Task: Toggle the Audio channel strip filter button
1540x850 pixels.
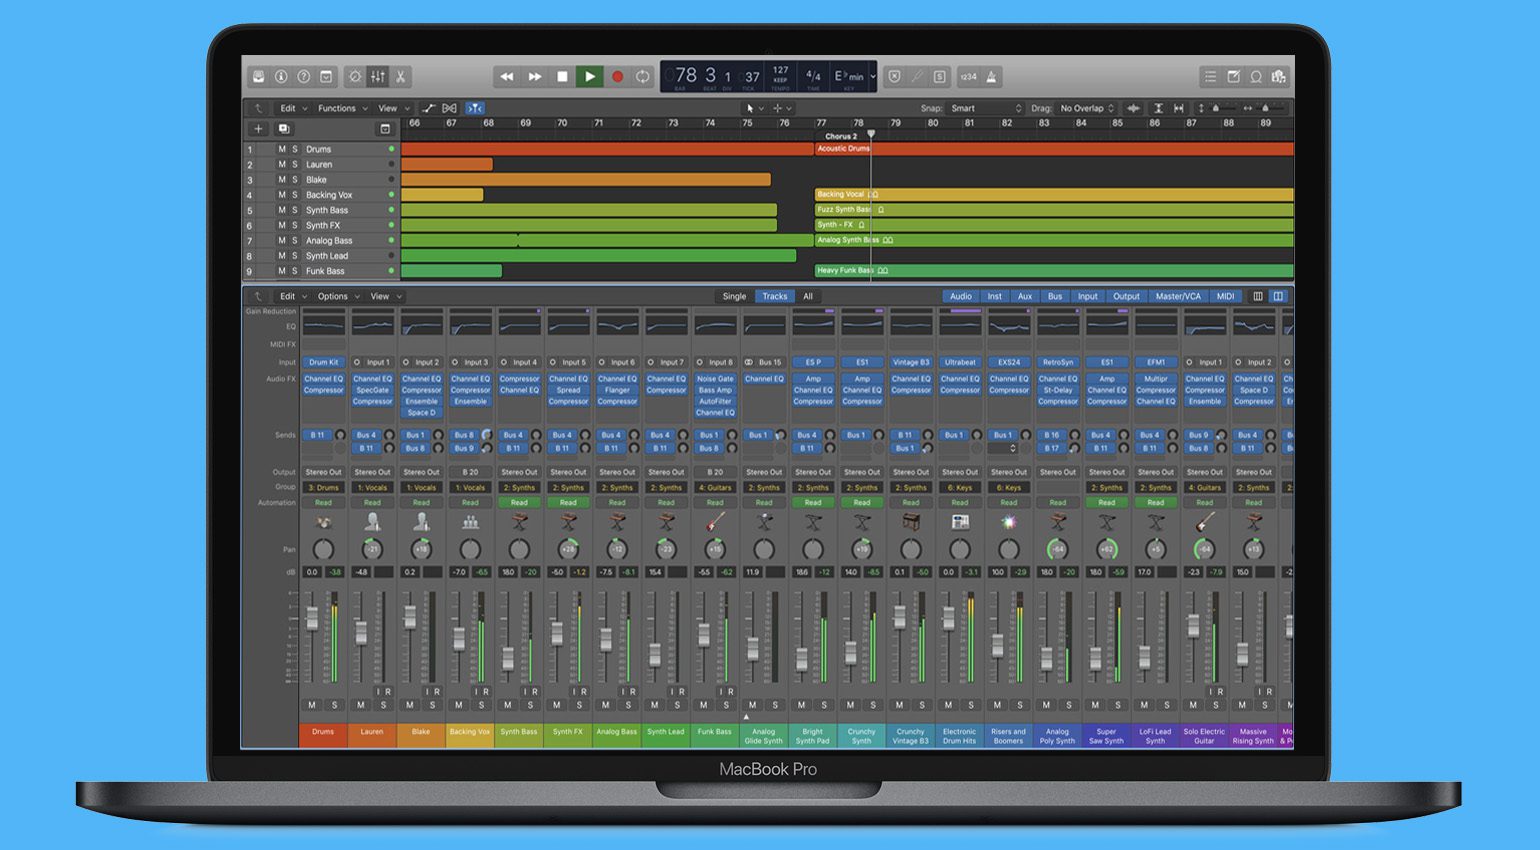Action: pyautogui.click(x=961, y=296)
